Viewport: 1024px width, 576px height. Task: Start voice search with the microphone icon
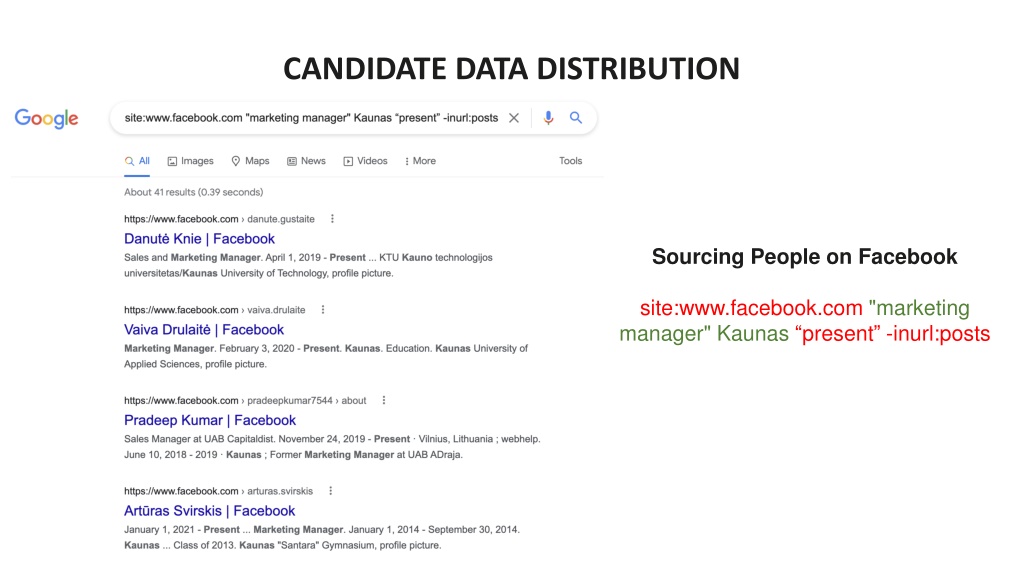548,118
